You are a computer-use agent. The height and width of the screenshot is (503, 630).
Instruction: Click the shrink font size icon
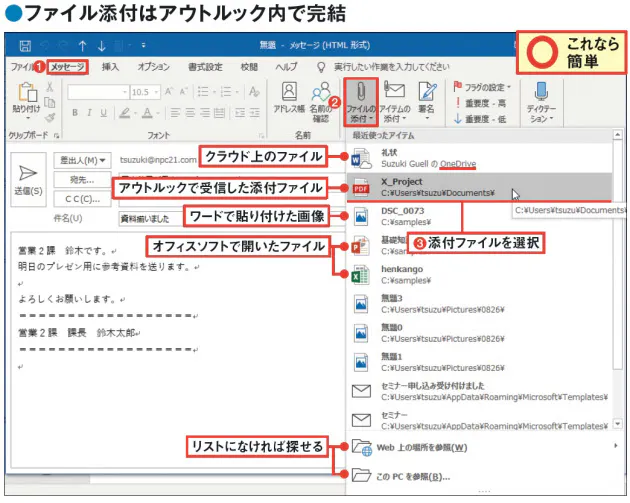[184, 92]
